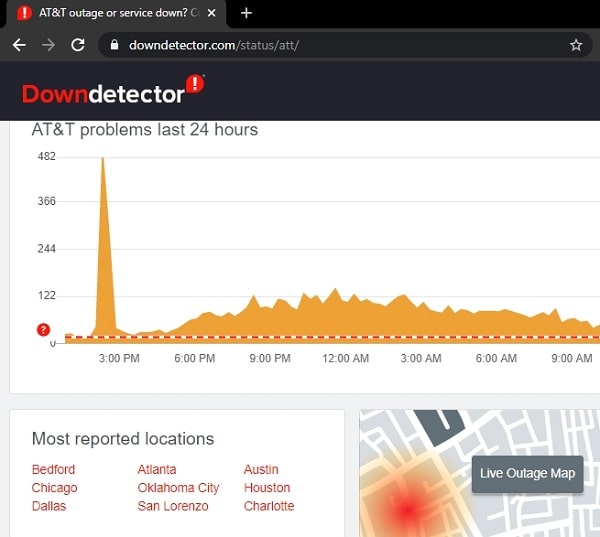600x537 pixels.
Task: Click the browser forward arrow
Action: [x=48, y=45]
